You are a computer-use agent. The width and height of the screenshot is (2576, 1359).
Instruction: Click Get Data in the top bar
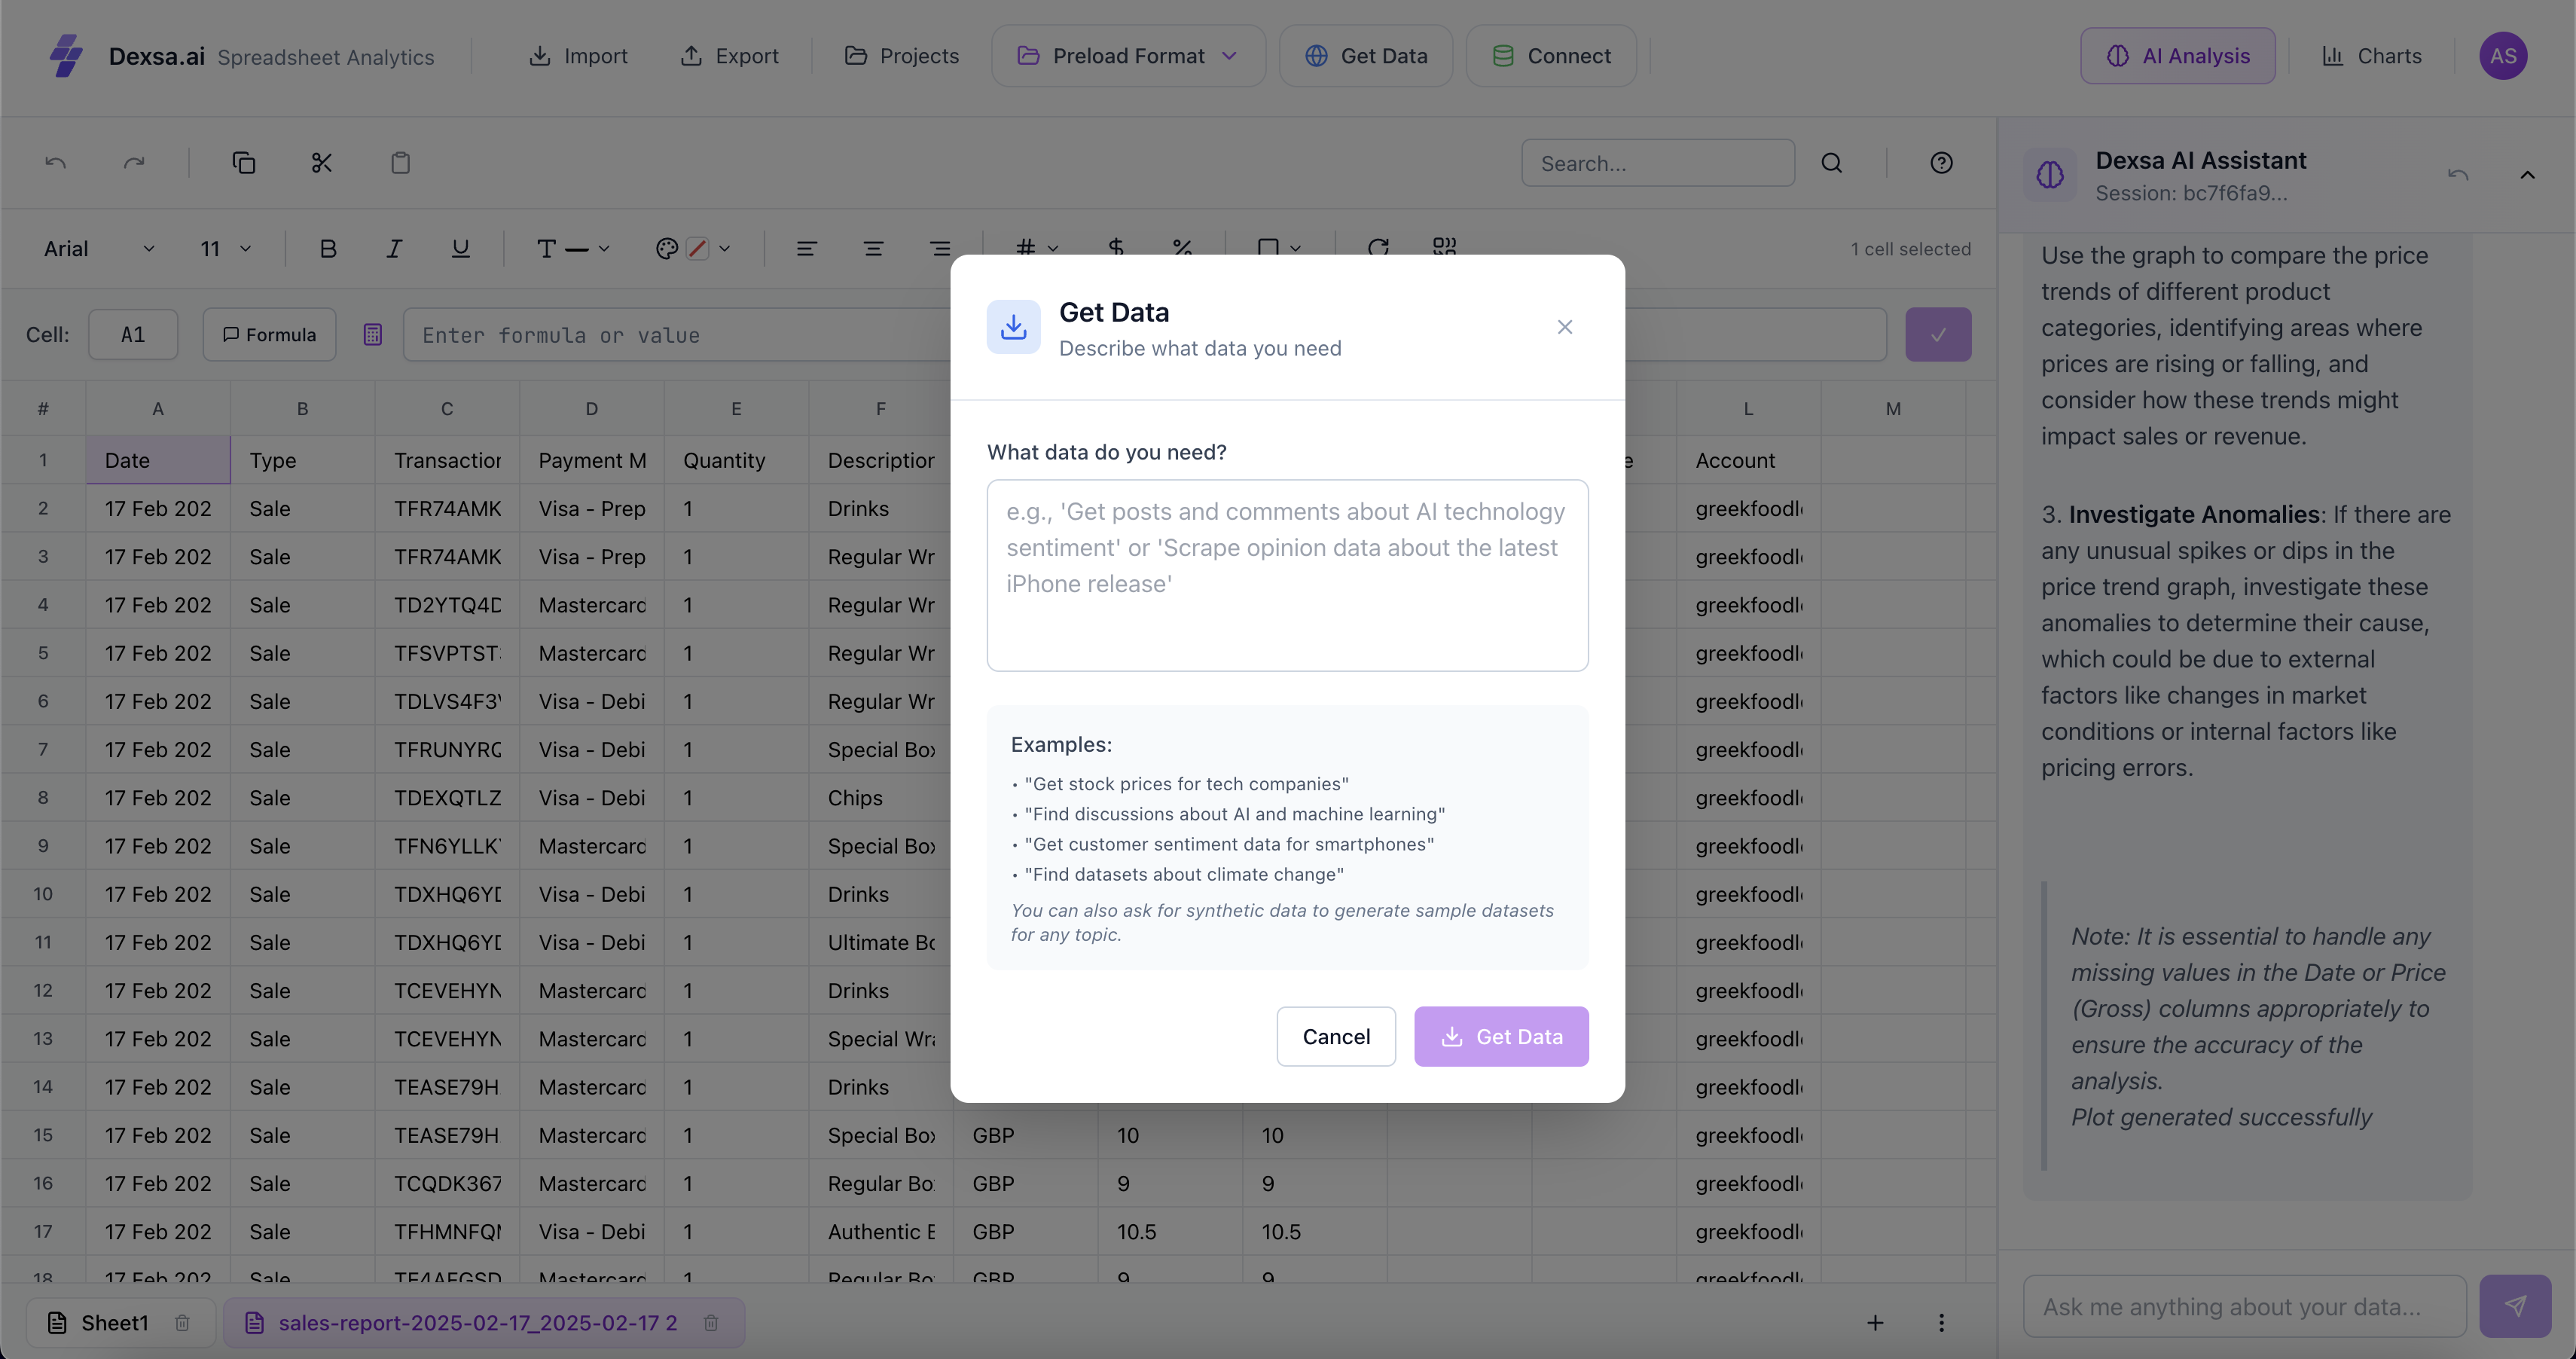(1366, 56)
